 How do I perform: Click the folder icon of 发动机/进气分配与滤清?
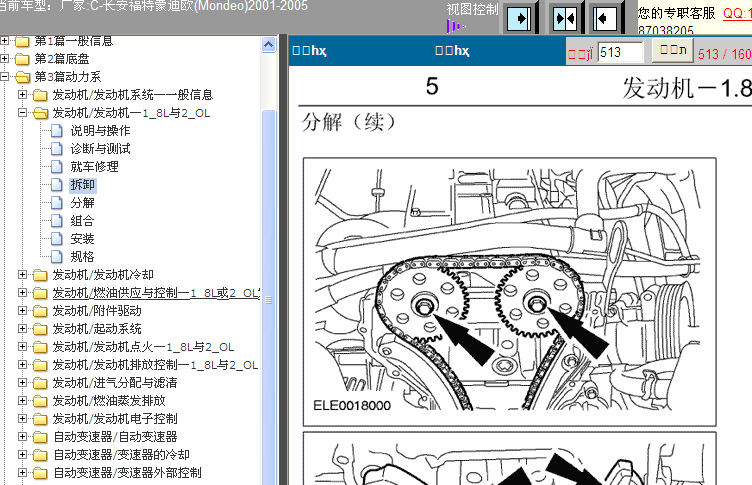point(40,383)
